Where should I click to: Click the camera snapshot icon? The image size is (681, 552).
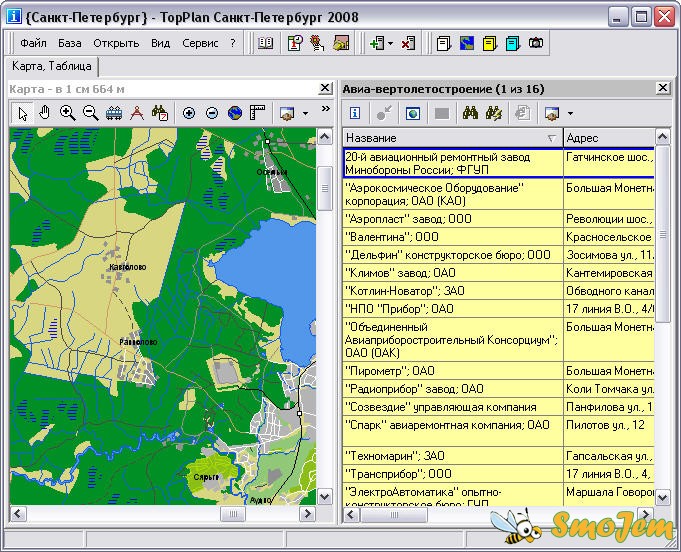[x=536, y=43]
